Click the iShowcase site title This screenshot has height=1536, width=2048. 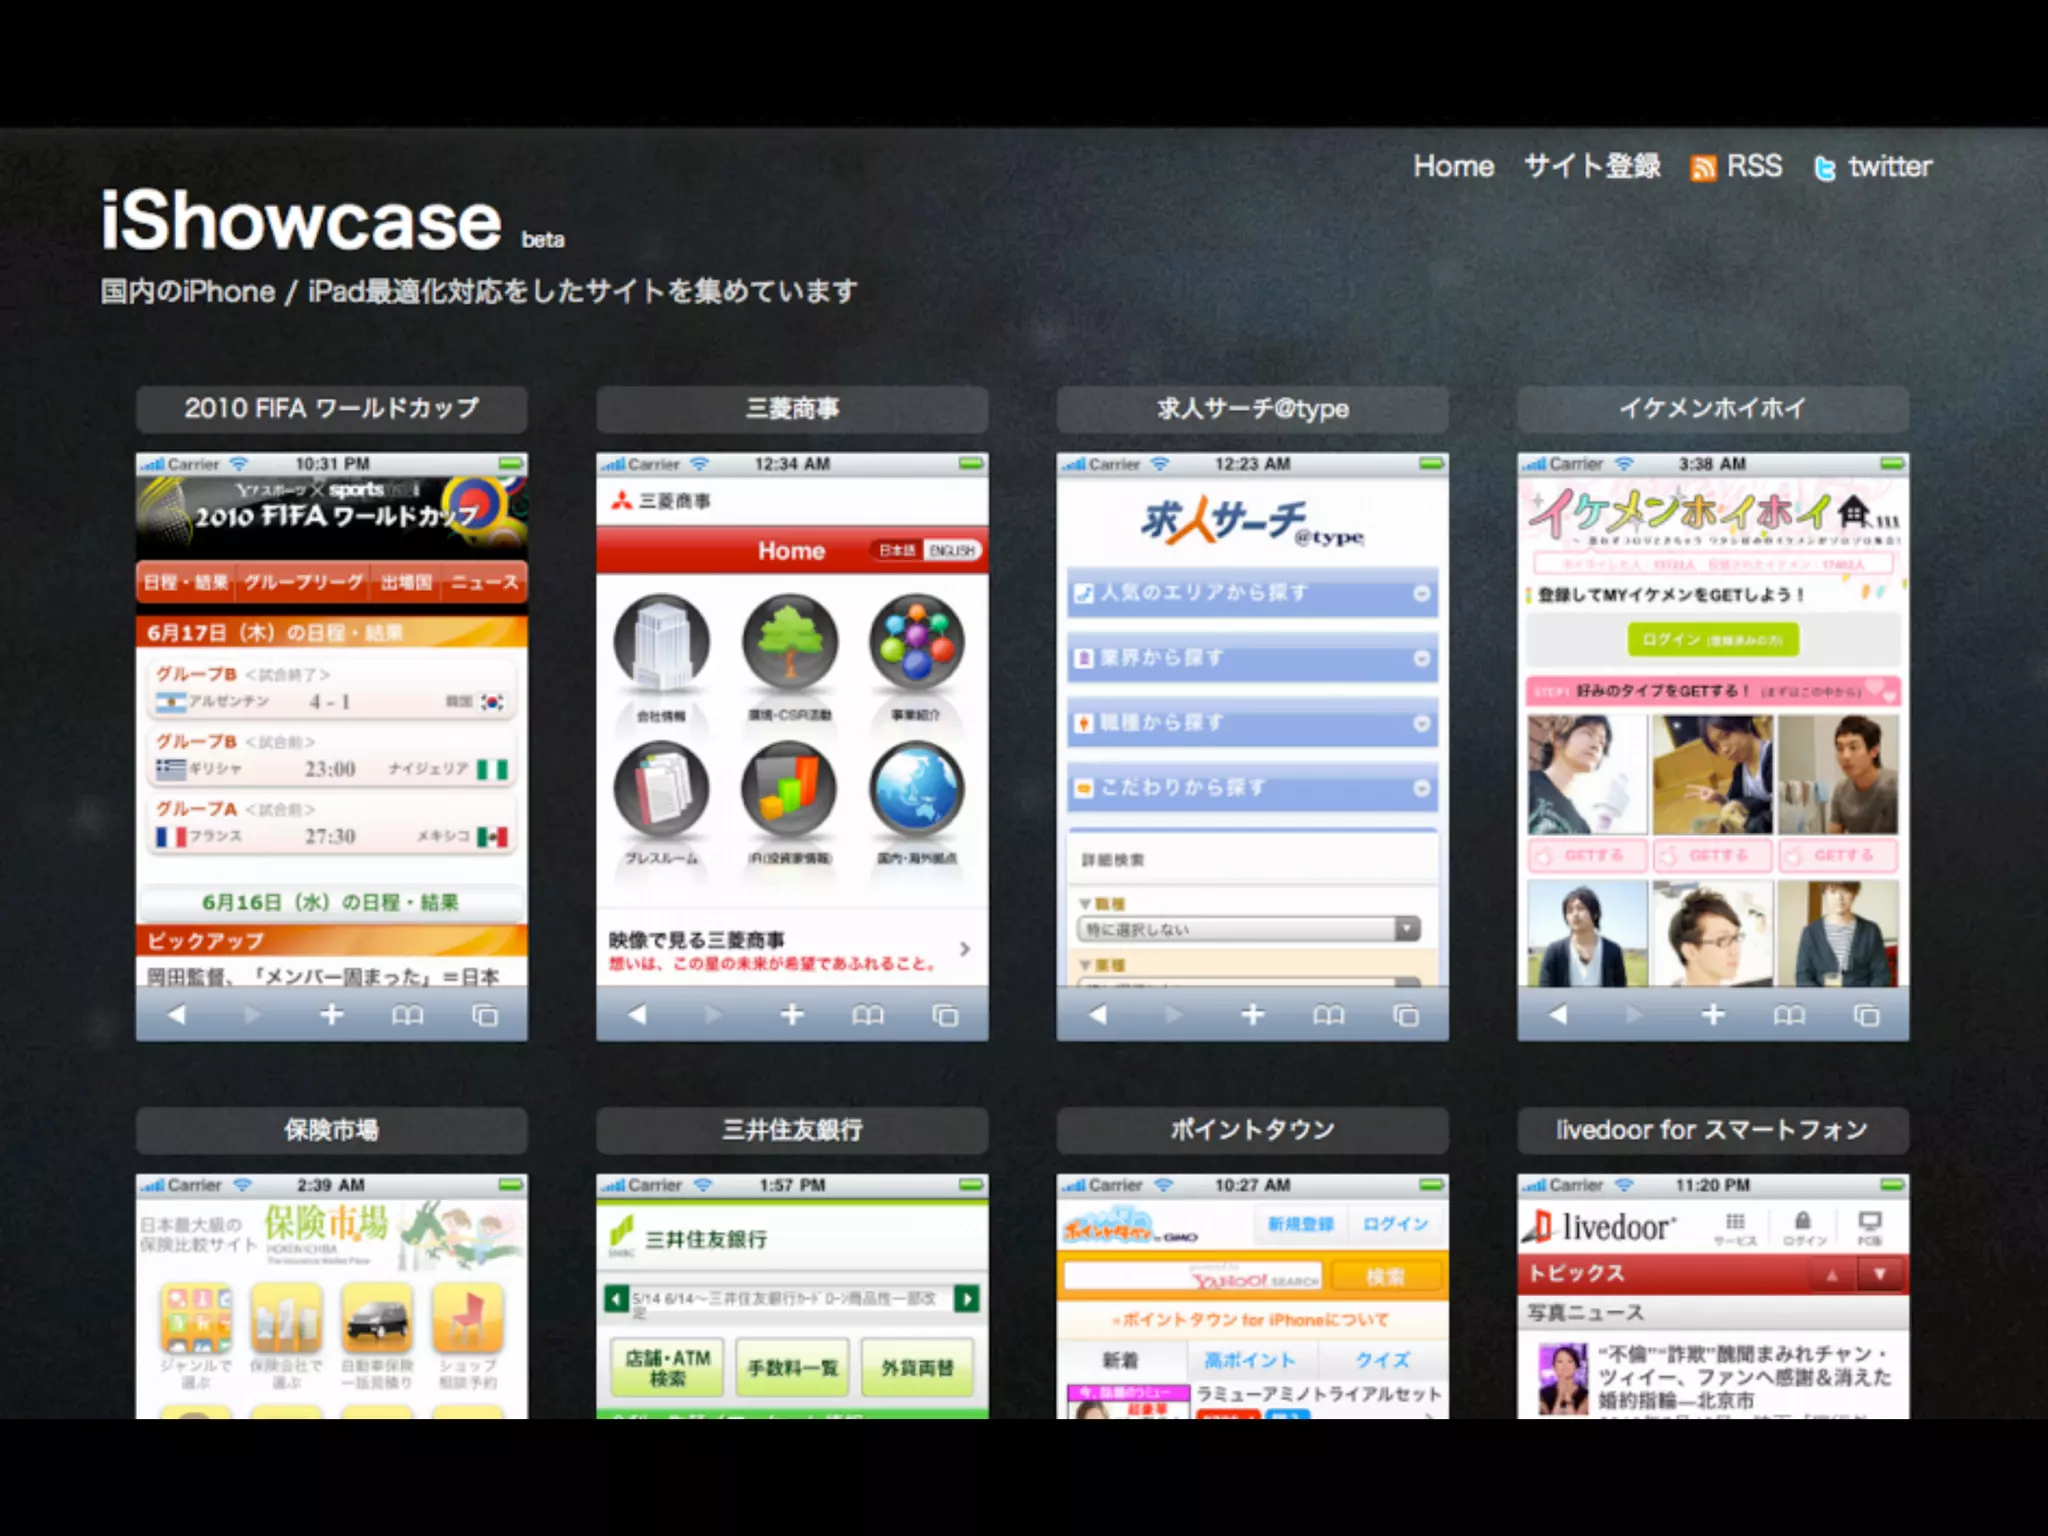tap(301, 221)
